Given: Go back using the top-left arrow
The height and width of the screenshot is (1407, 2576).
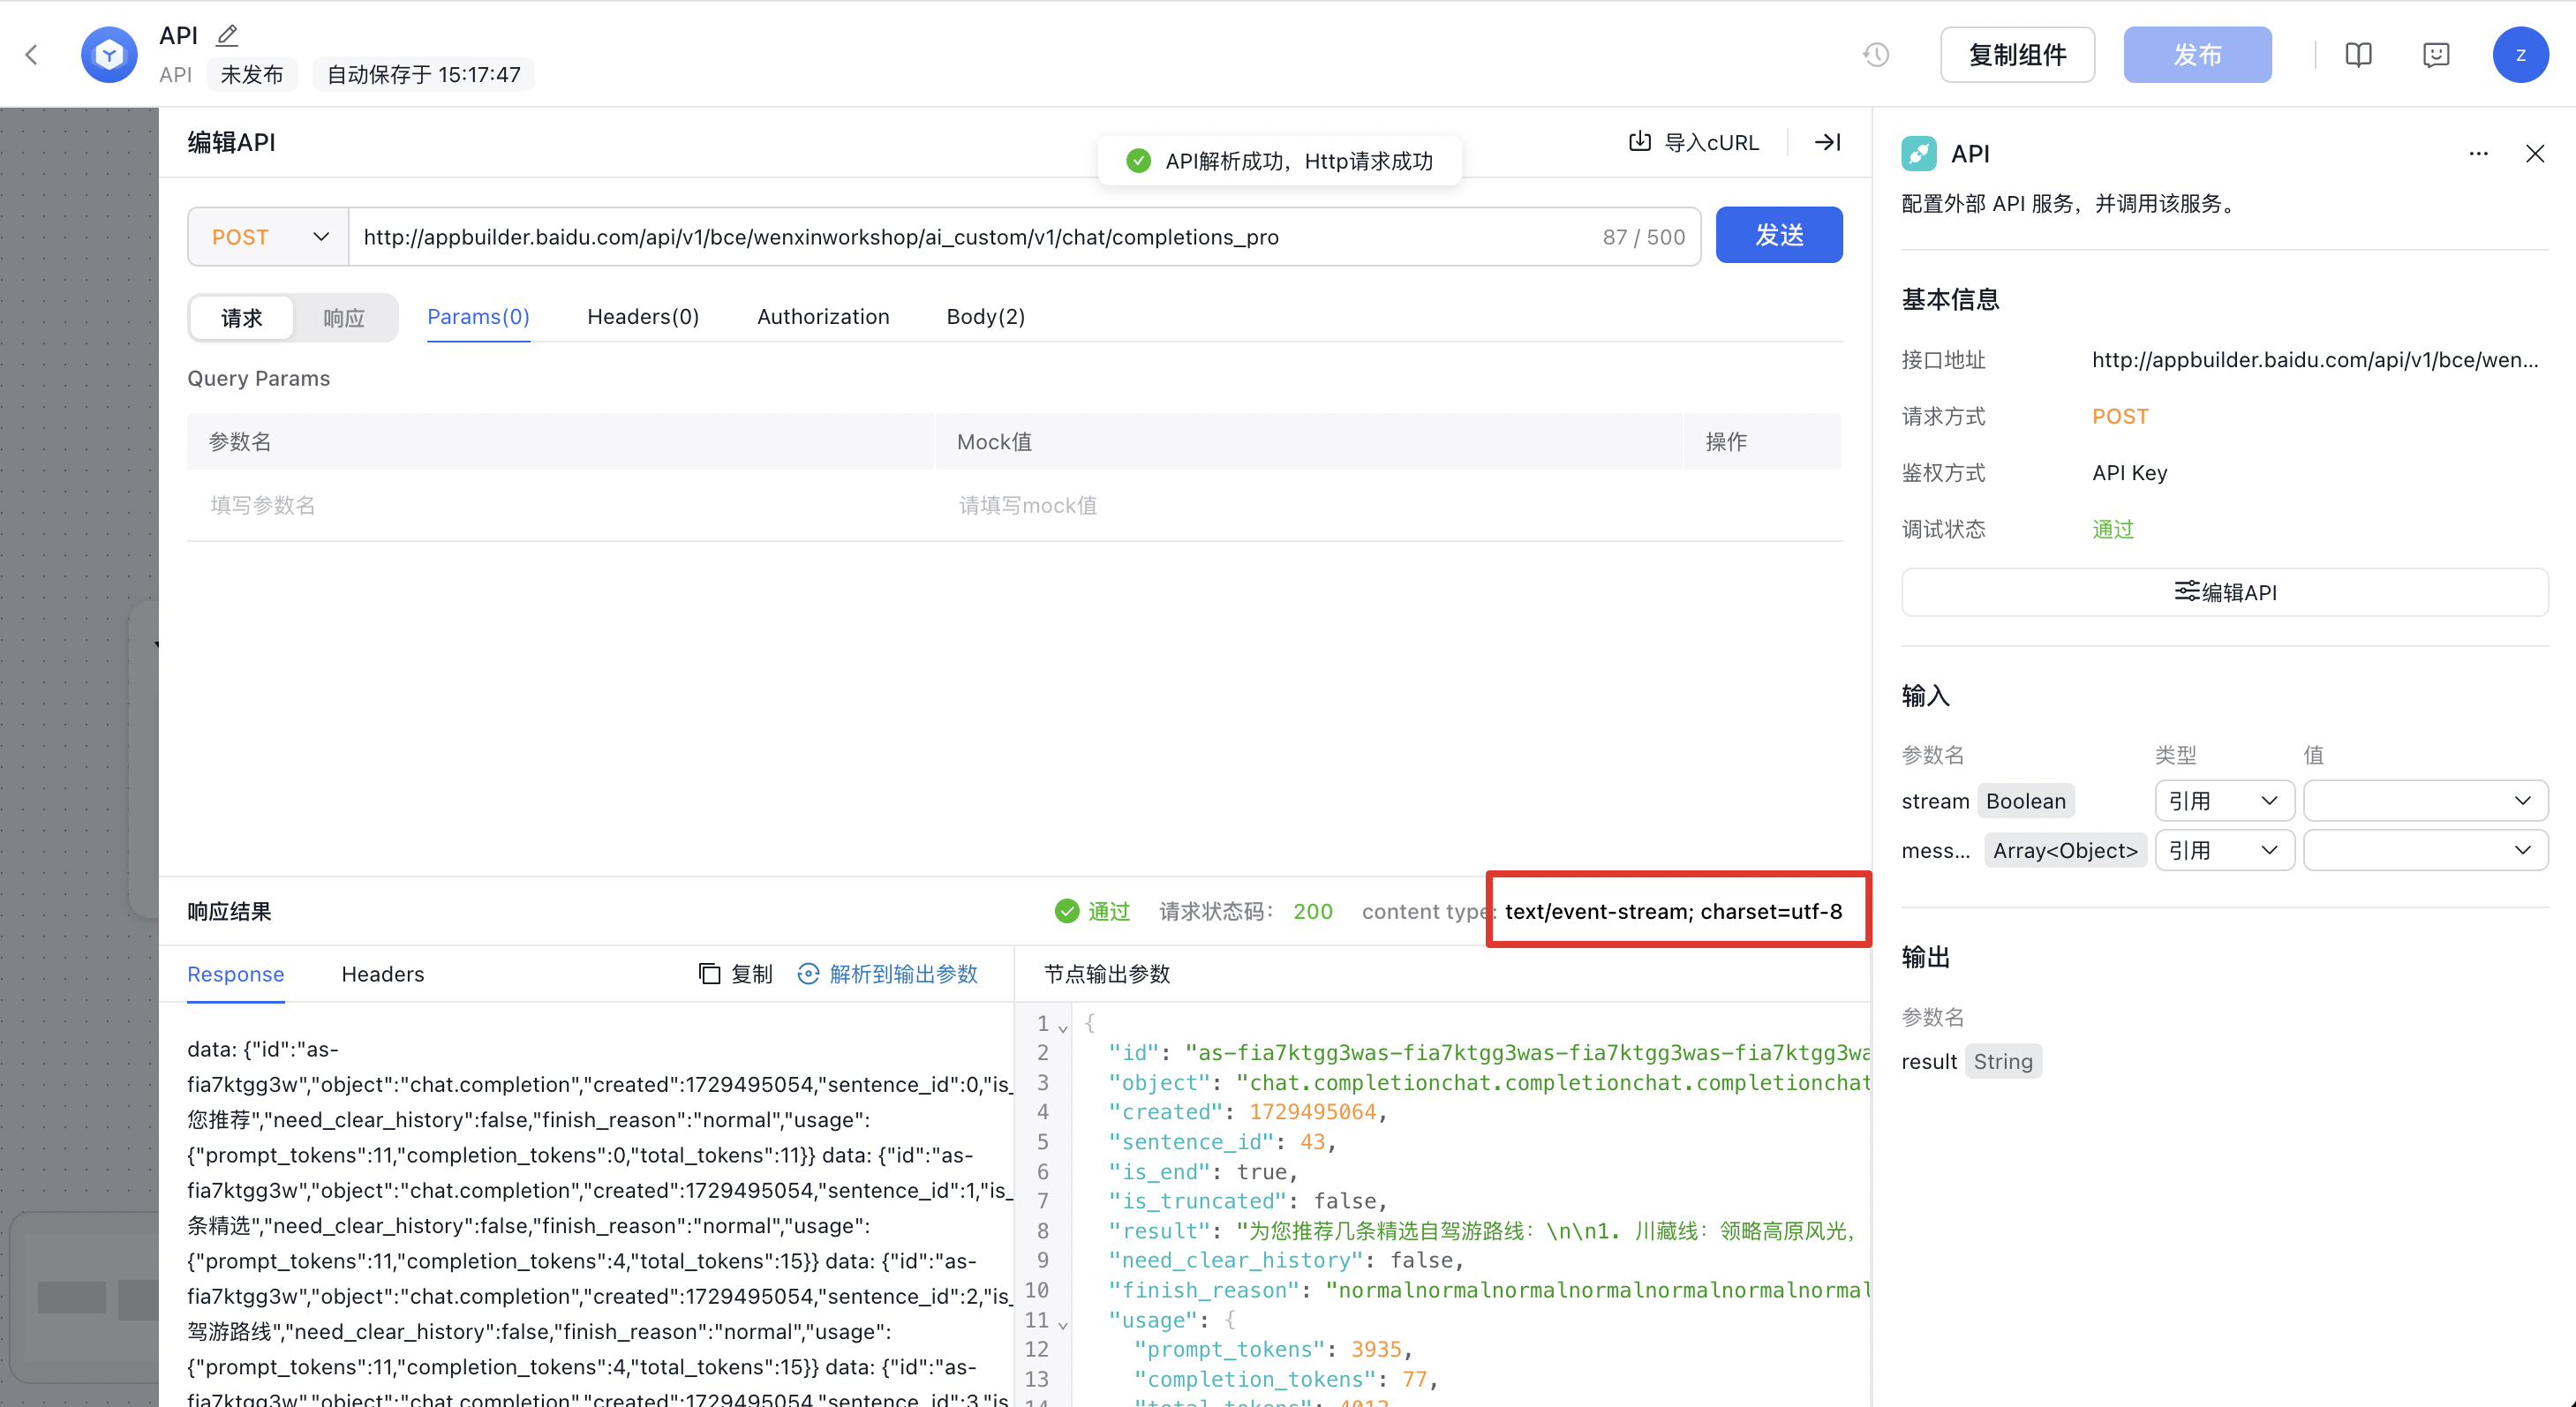Looking at the screenshot, I should 31,54.
